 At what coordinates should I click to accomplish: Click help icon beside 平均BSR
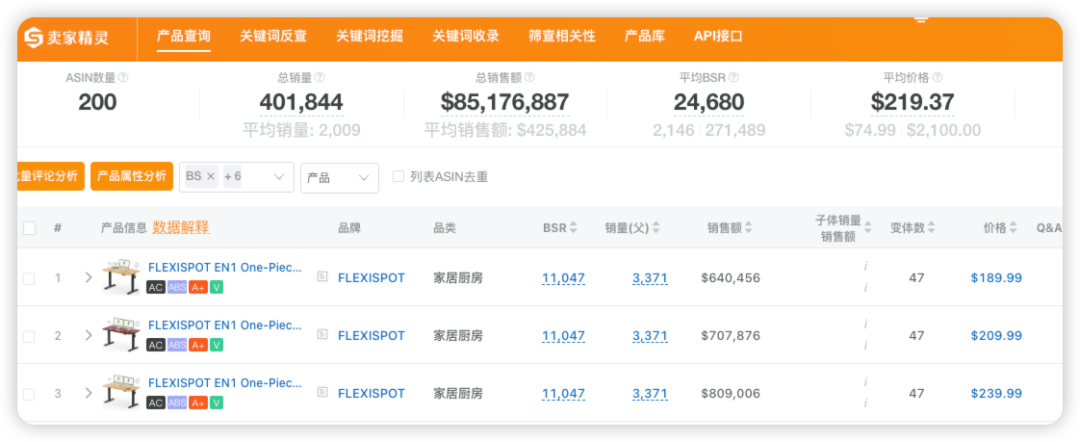[x=734, y=78]
